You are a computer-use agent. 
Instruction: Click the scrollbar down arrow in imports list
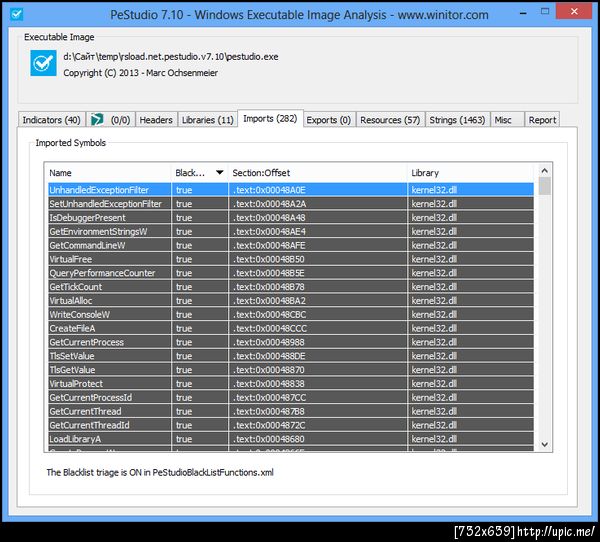(545, 444)
